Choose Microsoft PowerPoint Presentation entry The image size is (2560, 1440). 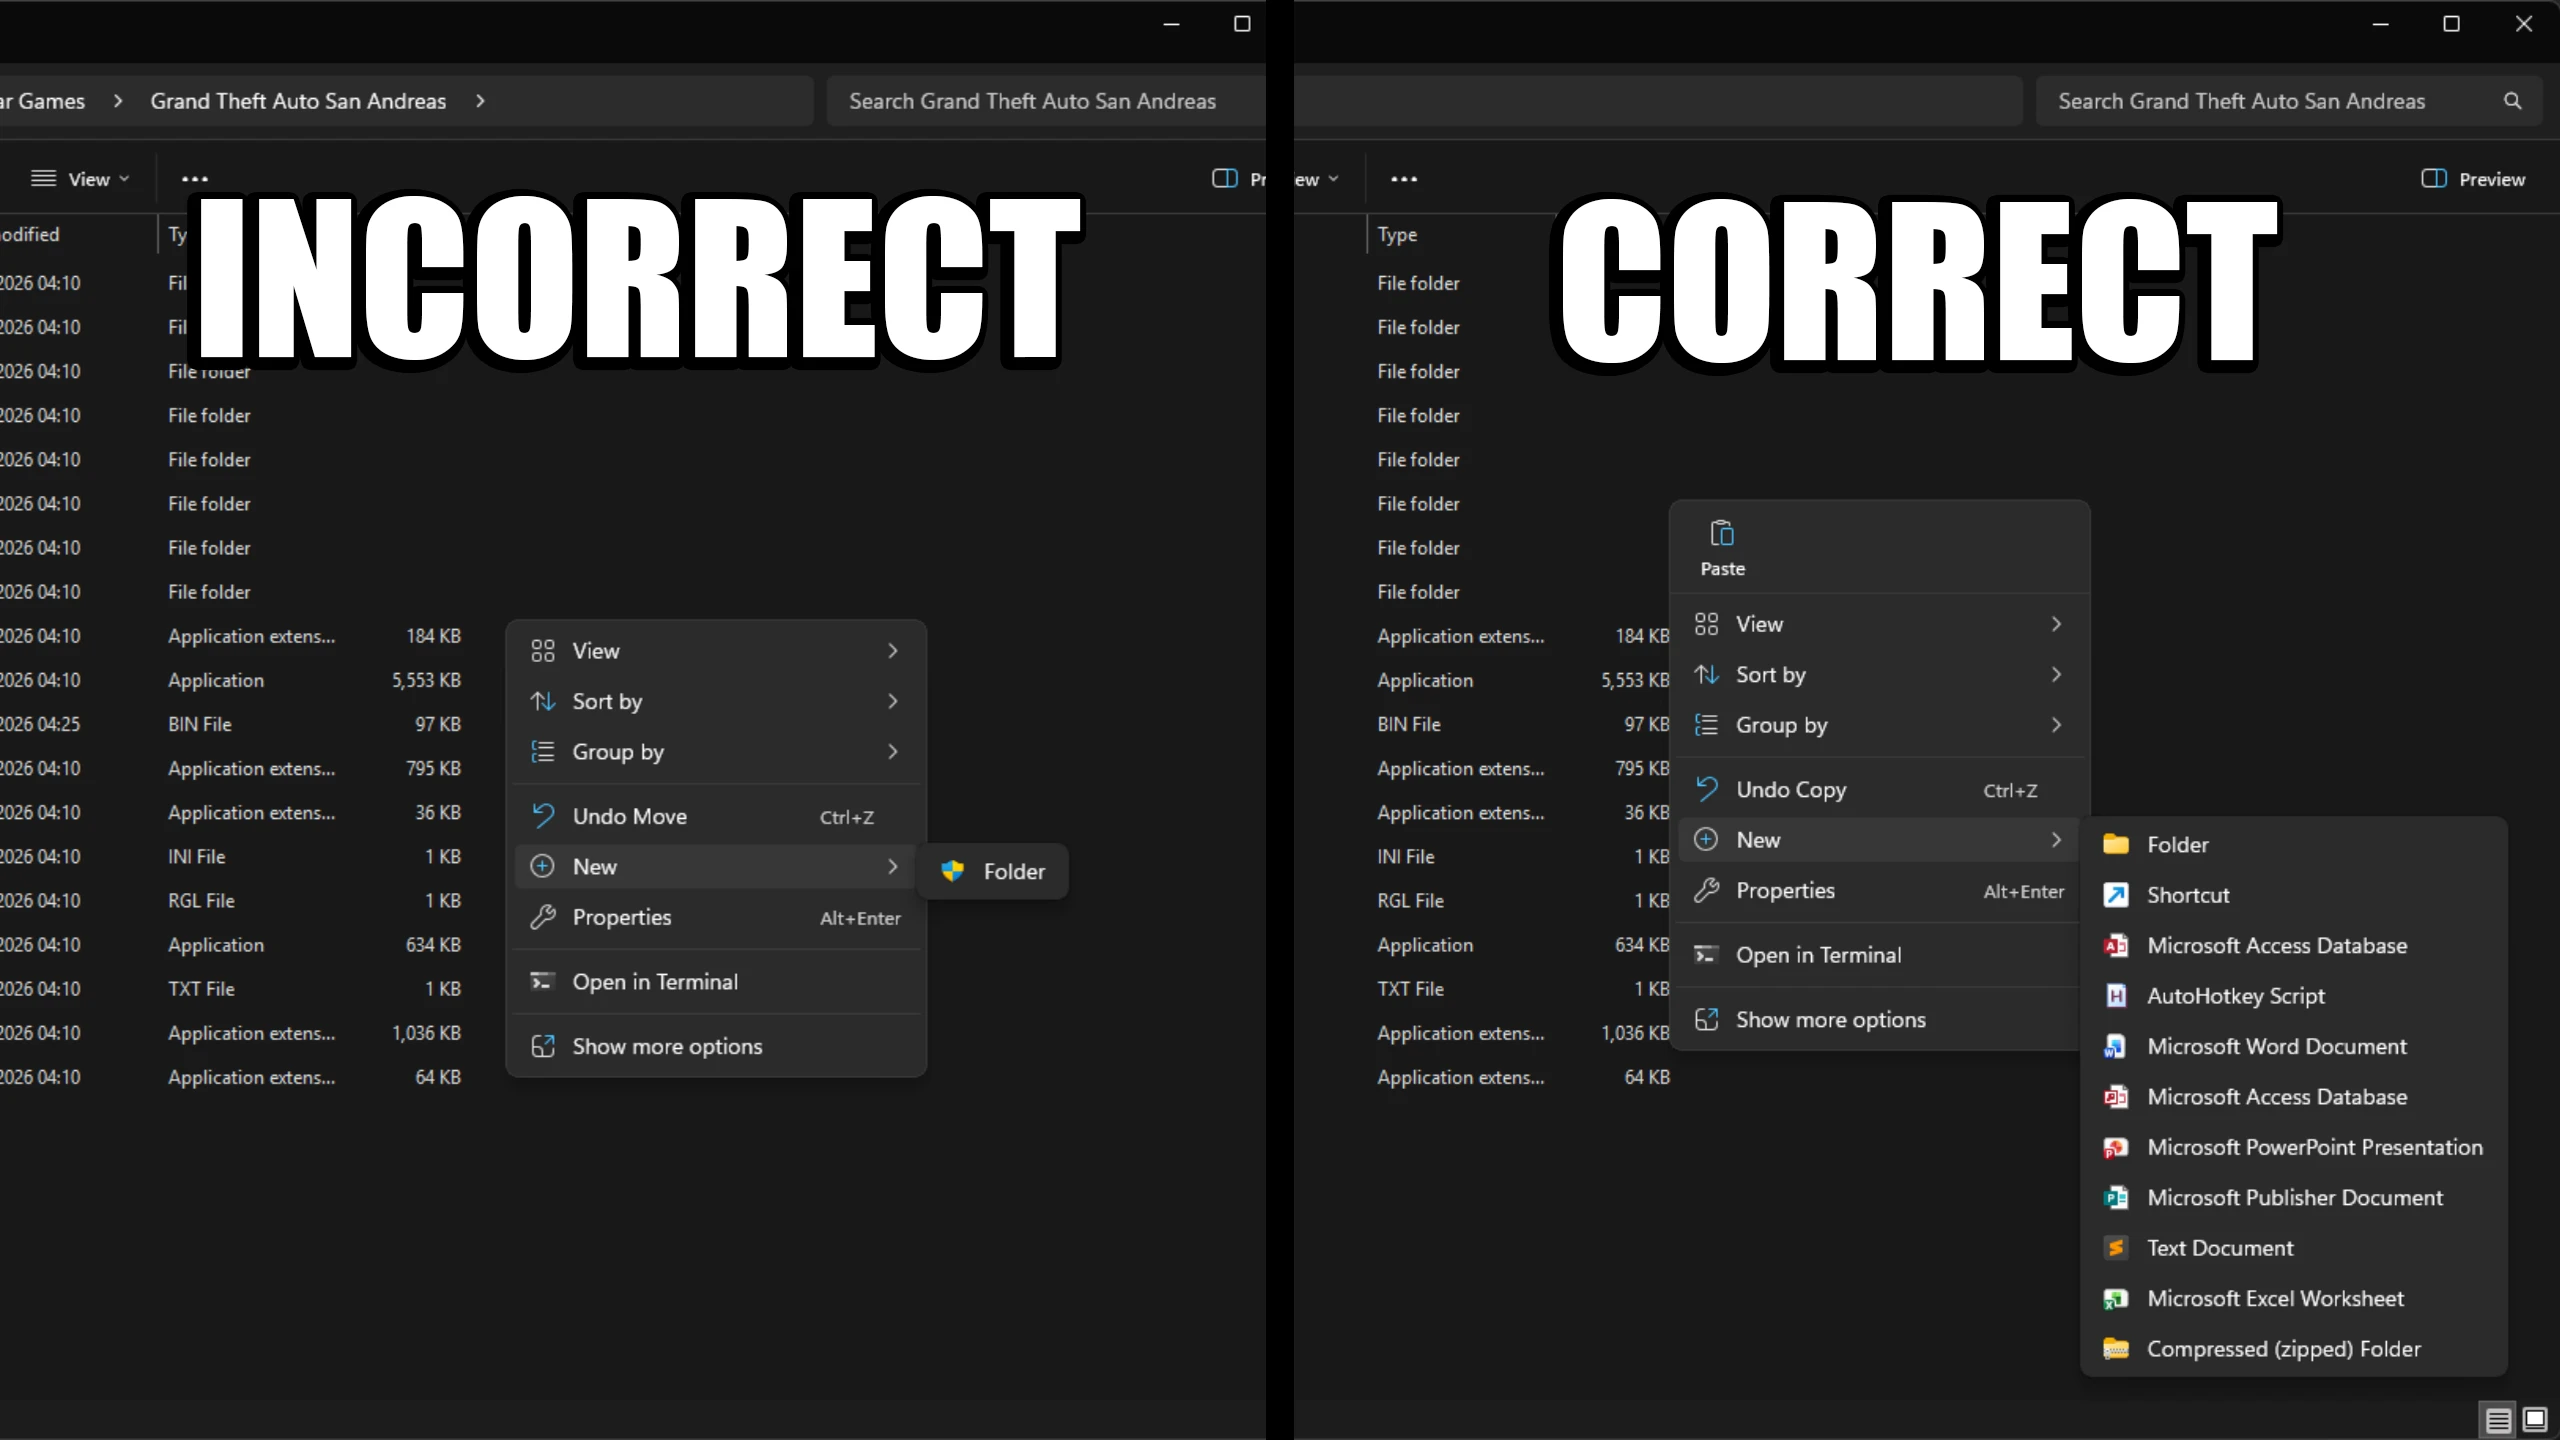(2314, 1147)
